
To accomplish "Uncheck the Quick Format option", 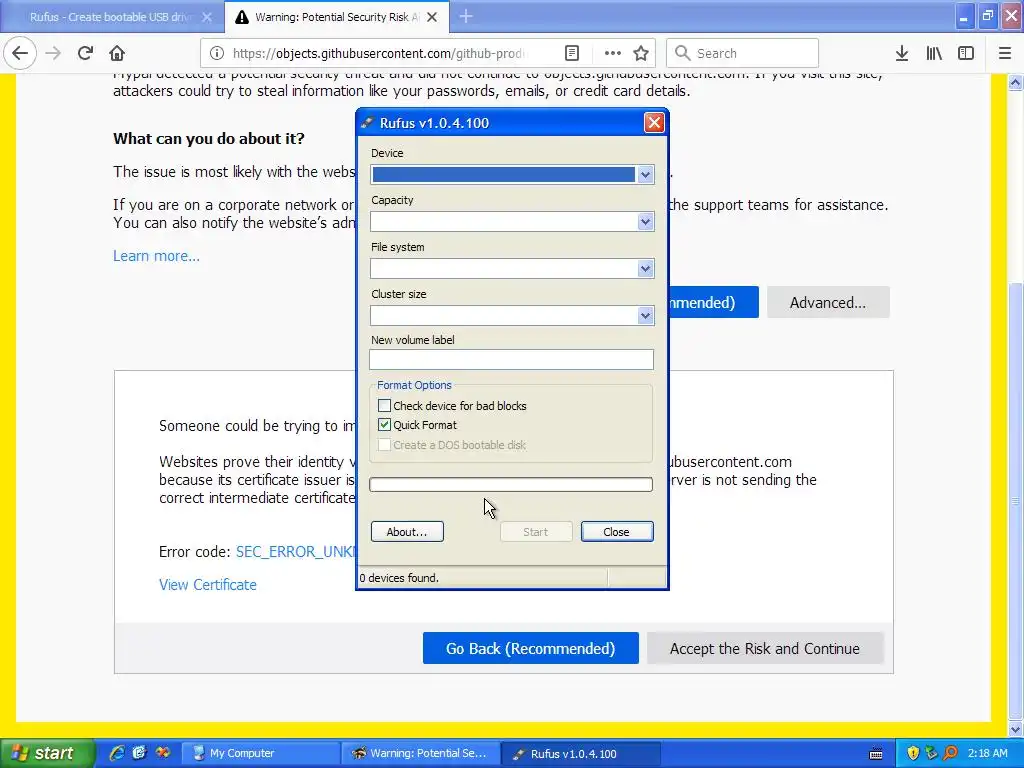I will click(x=384, y=424).
